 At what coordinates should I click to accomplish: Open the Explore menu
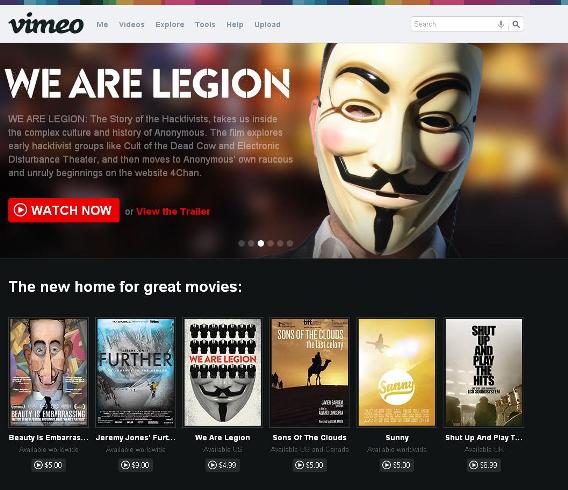170,24
